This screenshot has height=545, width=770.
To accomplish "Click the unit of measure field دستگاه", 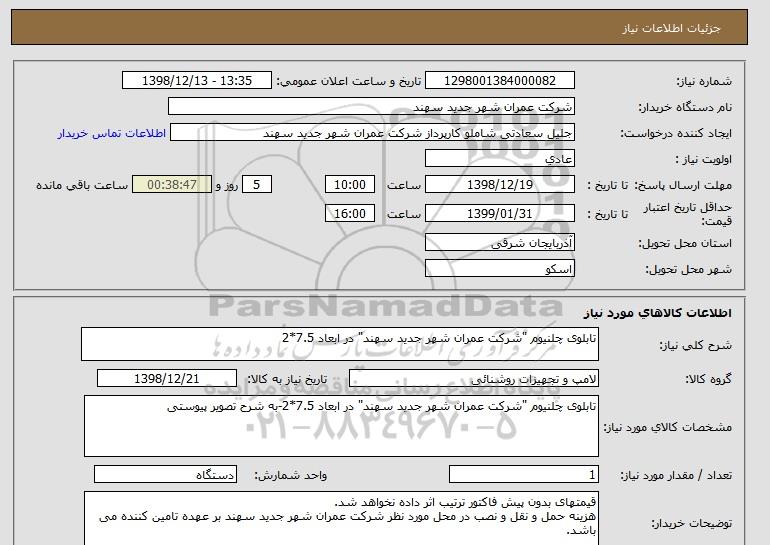I will point(165,474).
